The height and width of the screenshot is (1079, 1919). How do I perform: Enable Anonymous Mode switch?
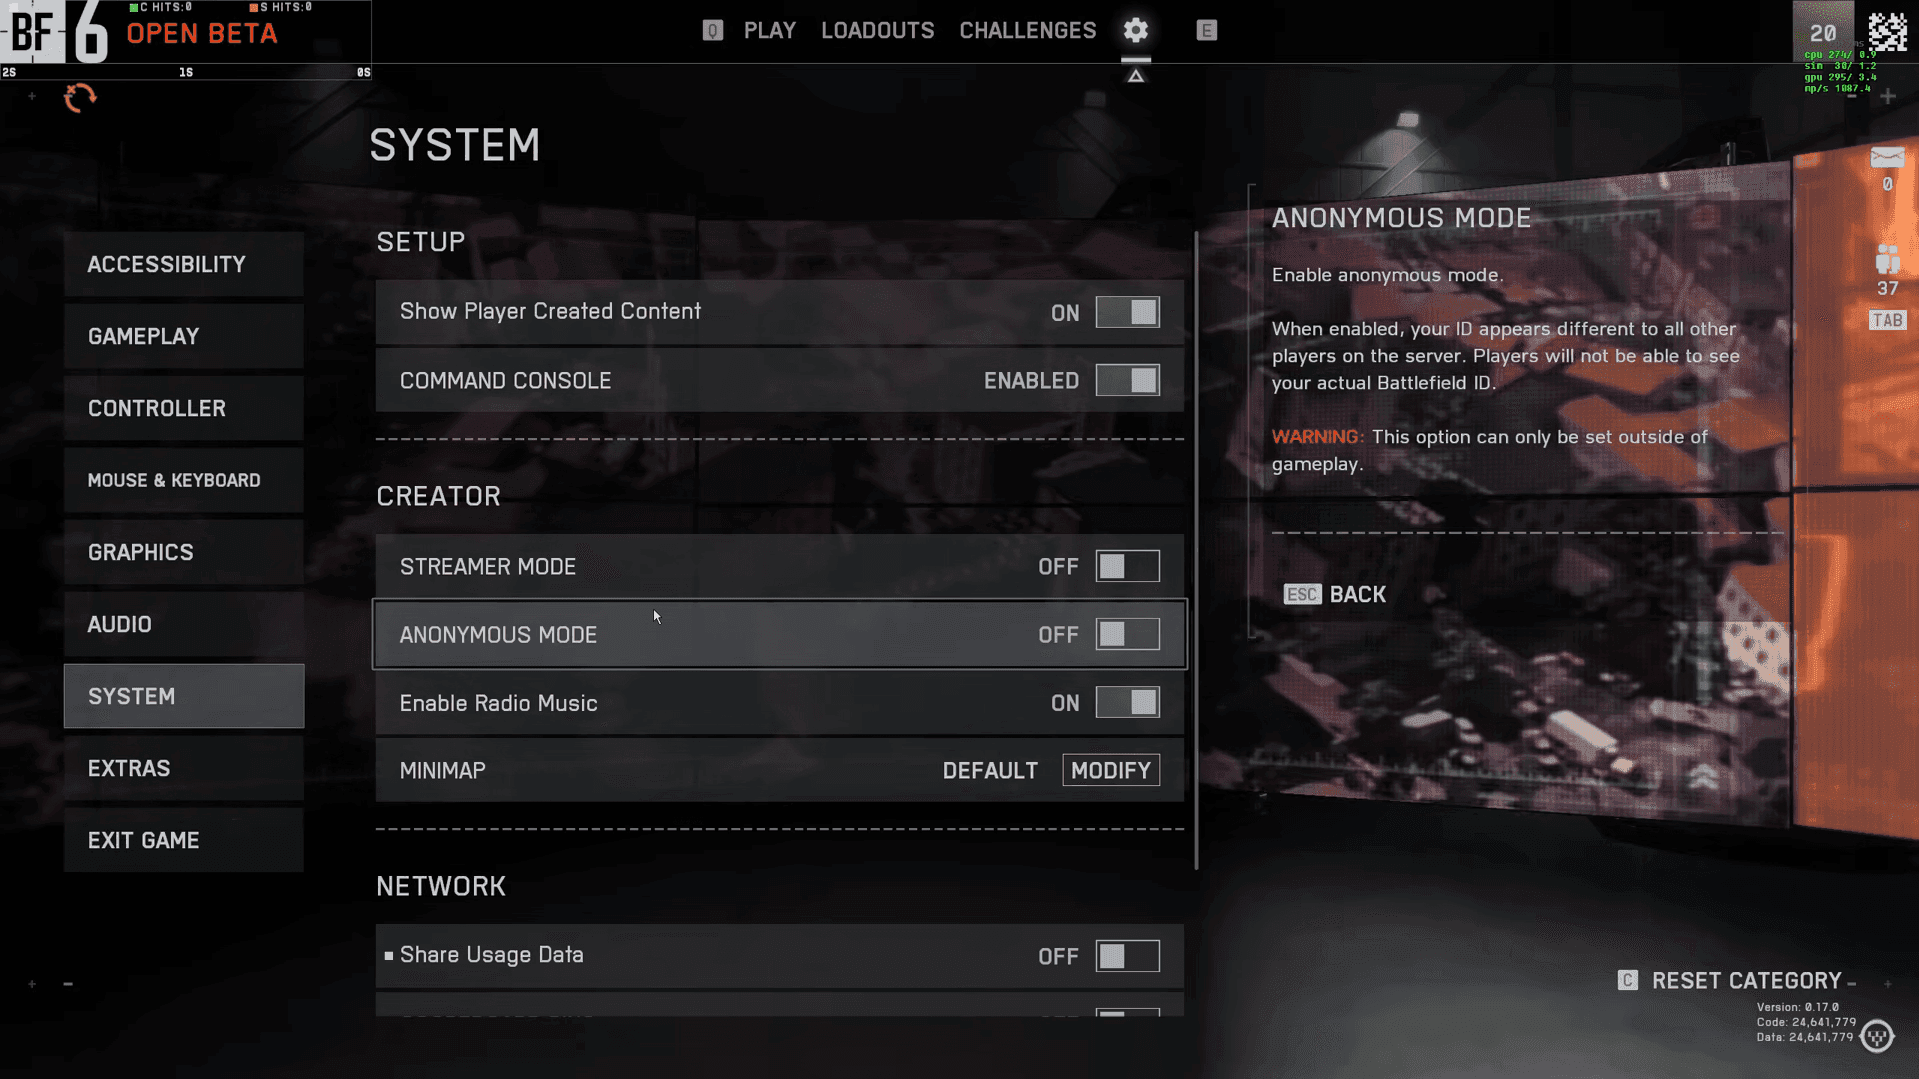[1127, 634]
